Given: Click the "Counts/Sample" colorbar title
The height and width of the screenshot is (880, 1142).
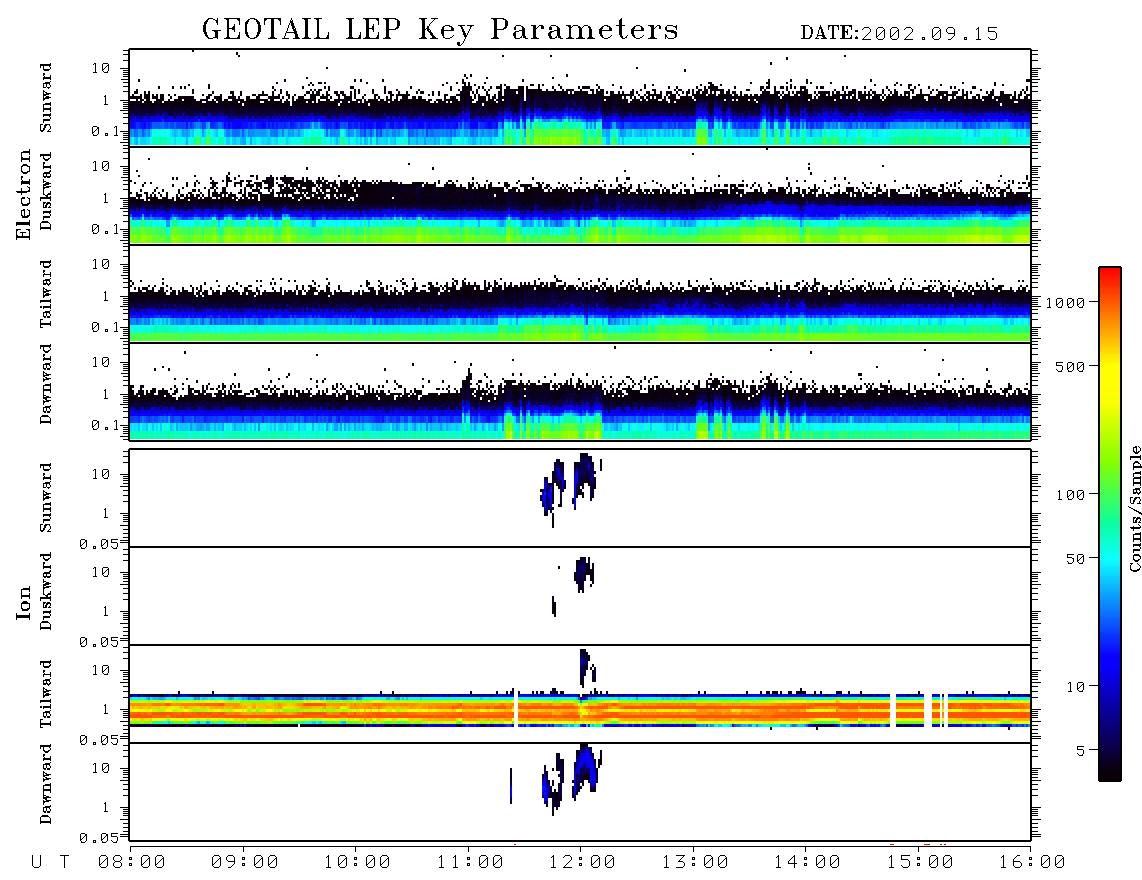Looking at the screenshot, I should 1134,508.
